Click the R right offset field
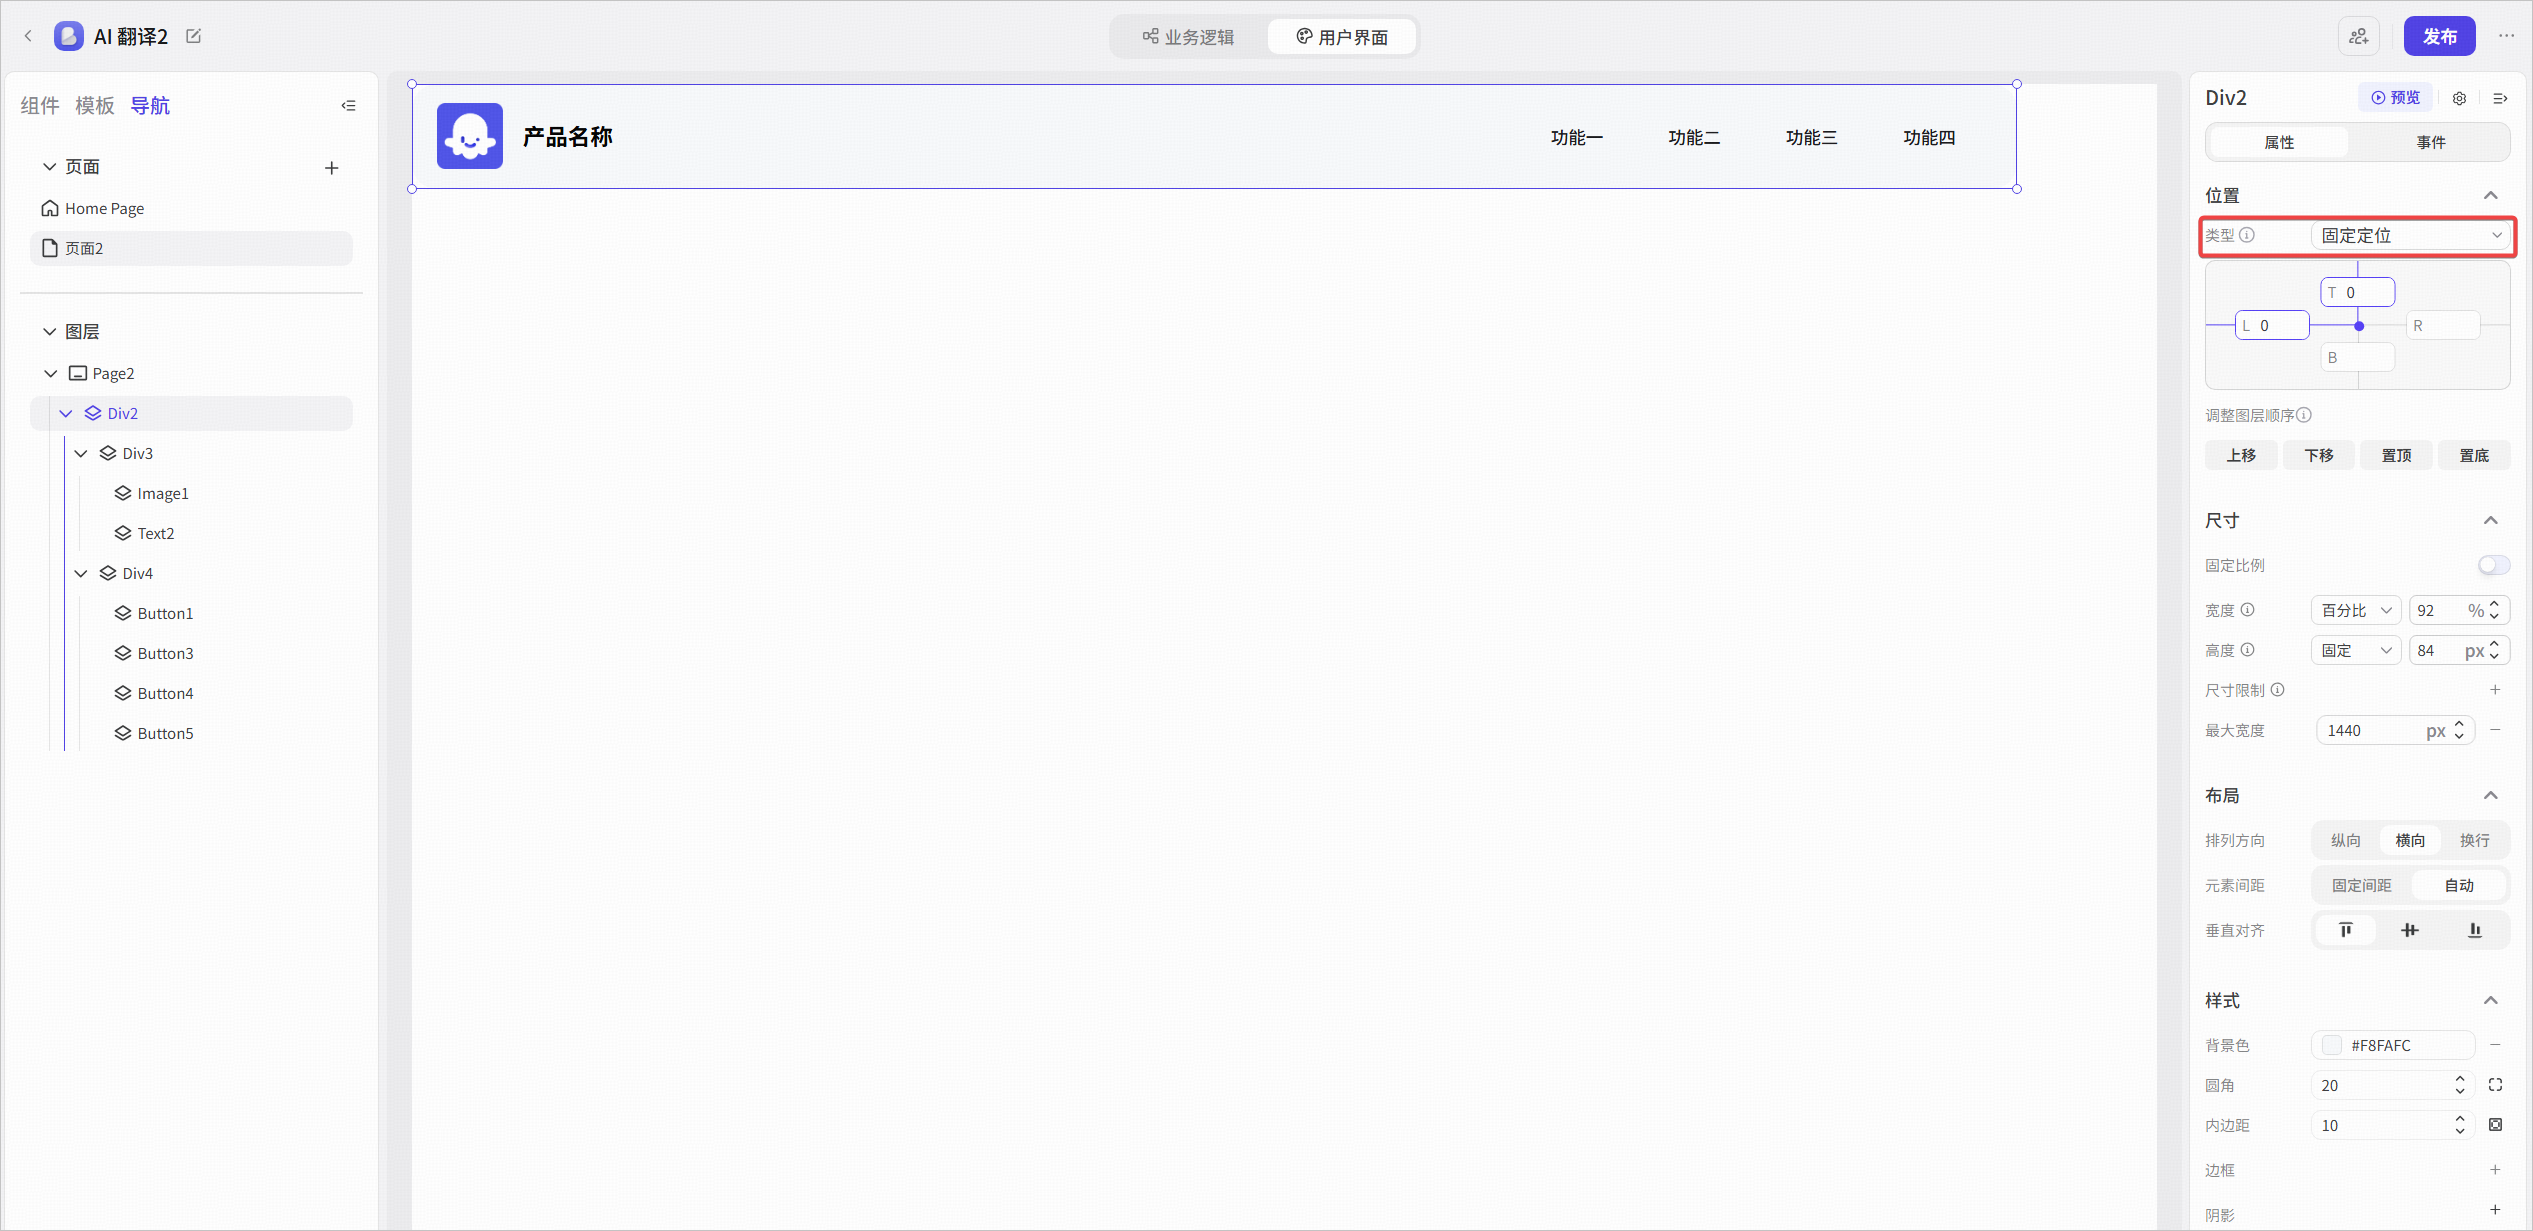This screenshot has width=2533, height=1231. (x=2443, y=325)
